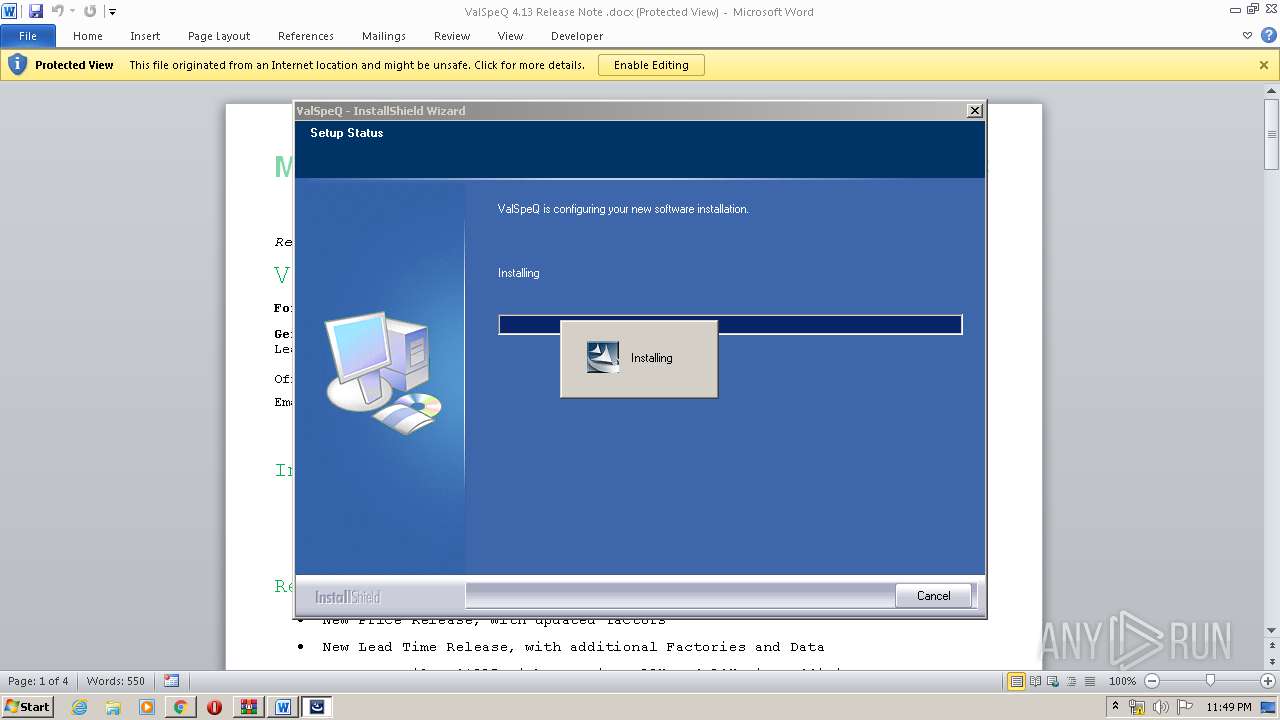Open Windows Explorer folder from taskbar

click(x=113, y=707)
